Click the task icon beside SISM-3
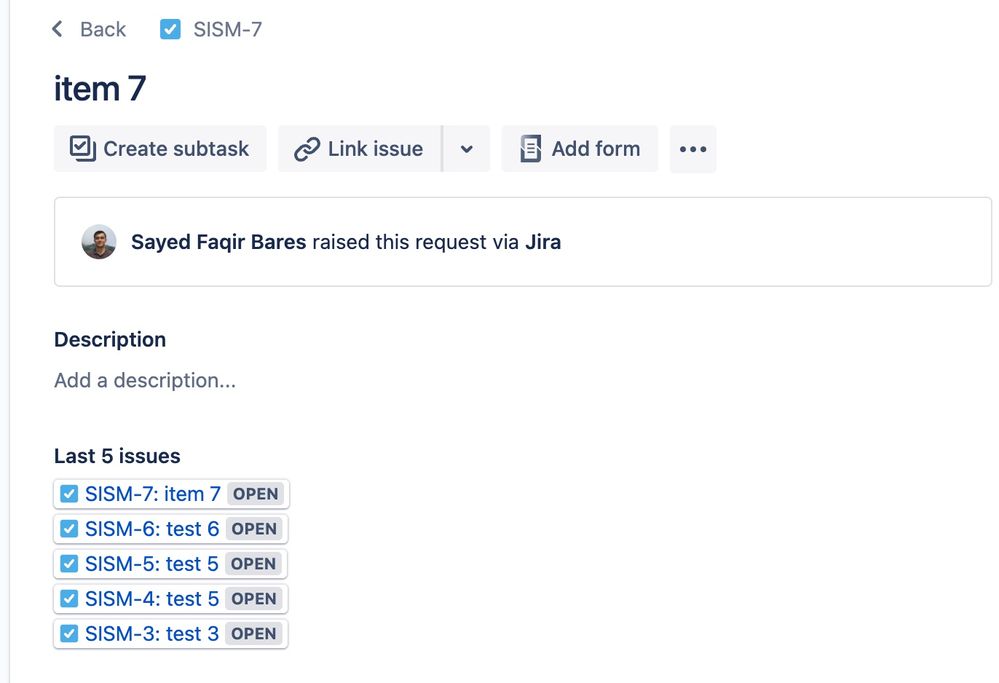Screen dimensions: 999x683 69,634
